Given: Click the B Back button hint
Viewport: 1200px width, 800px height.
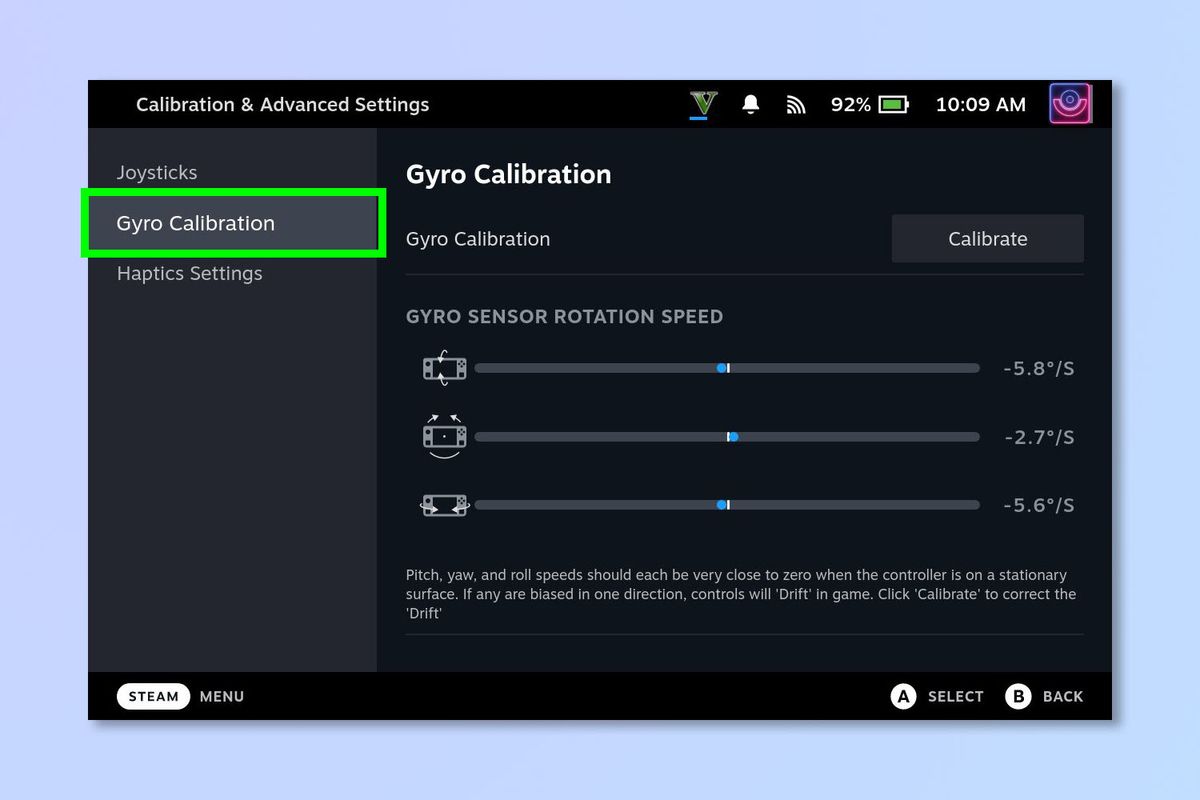Looking at the screenshot, I should pyautogui.click(x=1044, y=696).
